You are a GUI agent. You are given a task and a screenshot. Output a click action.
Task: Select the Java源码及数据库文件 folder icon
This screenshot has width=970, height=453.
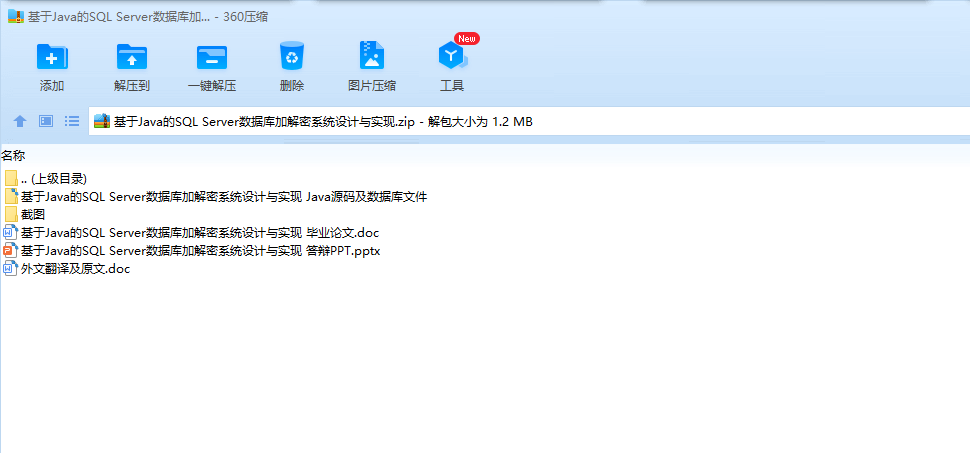click(x=11, y=197)
